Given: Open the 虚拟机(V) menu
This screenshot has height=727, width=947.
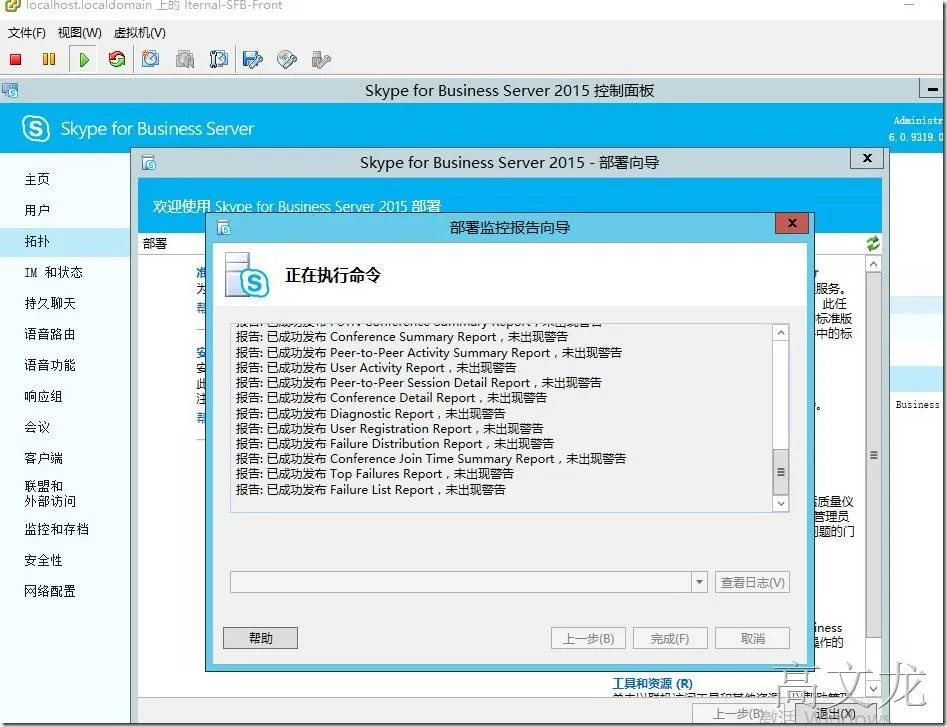Looking at the screenshot, I should click(x=140, y=33).
